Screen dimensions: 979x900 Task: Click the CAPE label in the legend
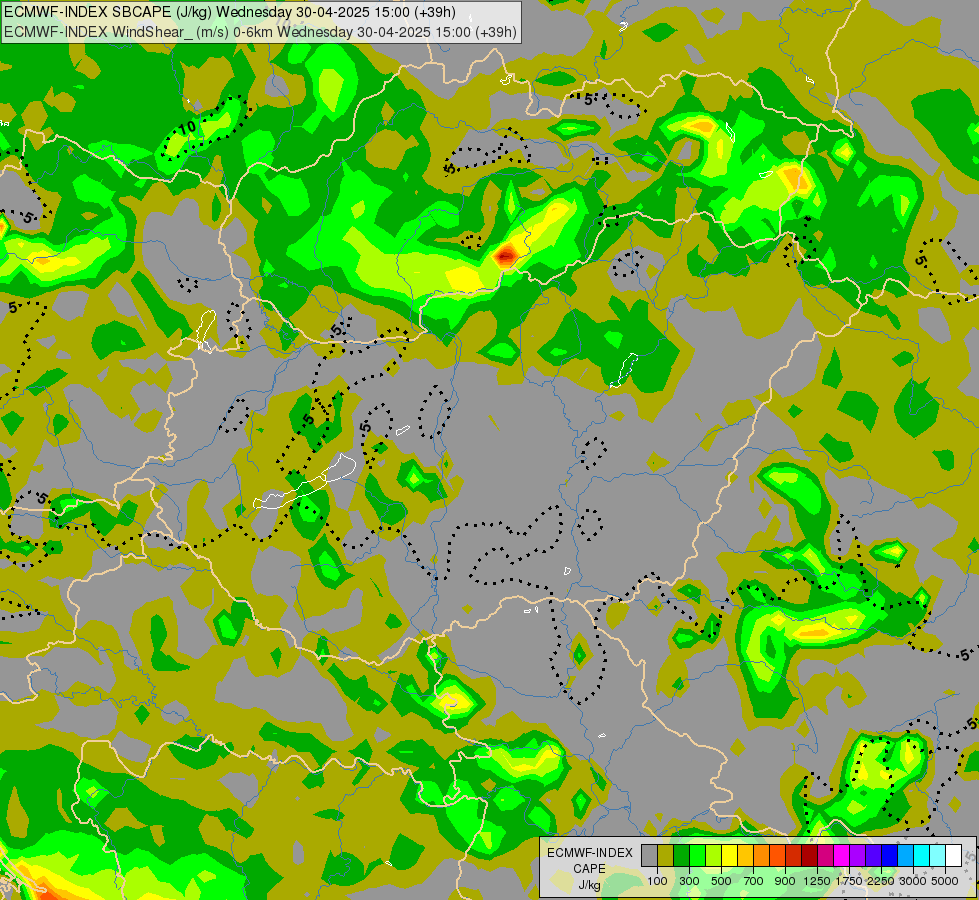point(589,869)
